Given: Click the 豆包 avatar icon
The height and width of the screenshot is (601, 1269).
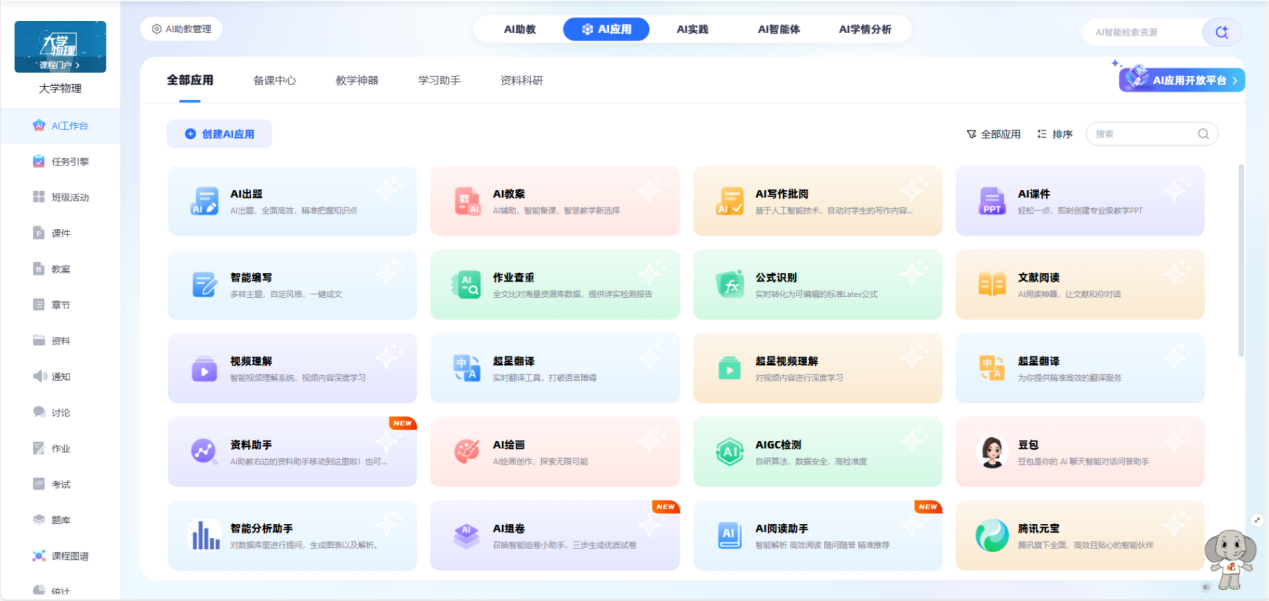Looking at the screenshot, I should click(992, 452).
